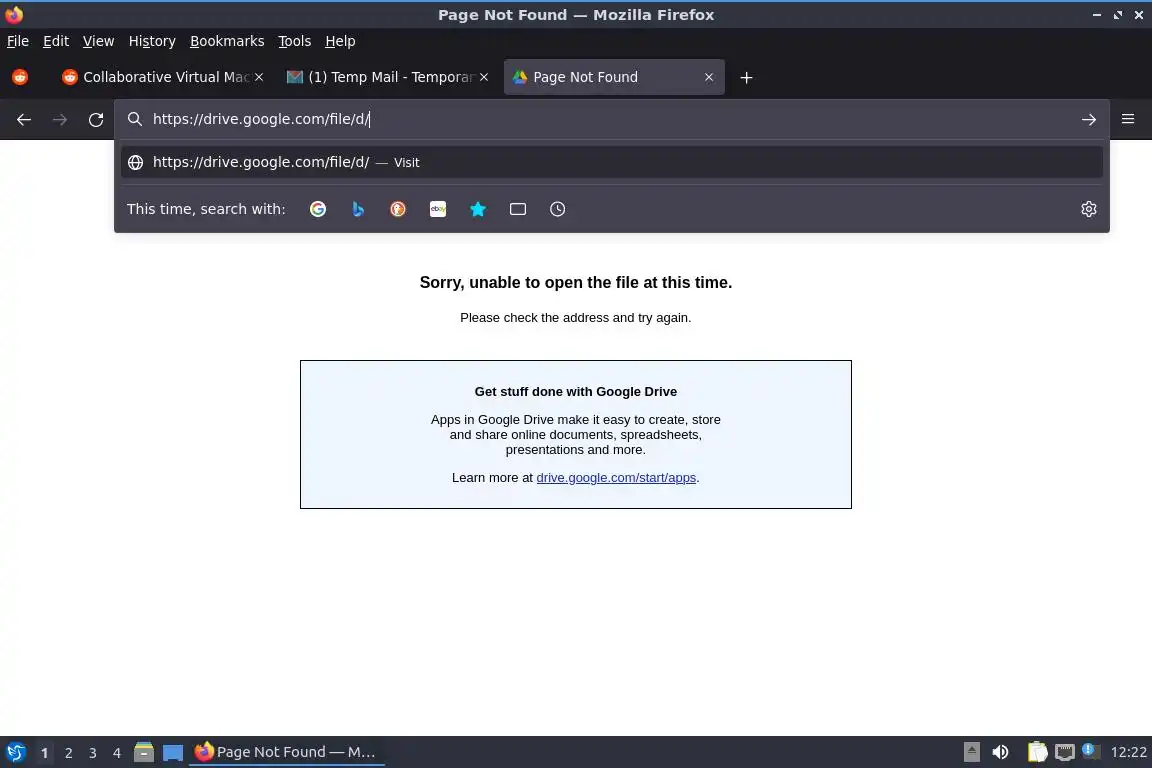1152x768 pixels.
Task: Click 'Please check the address and try again'
Action: point(576,317)
